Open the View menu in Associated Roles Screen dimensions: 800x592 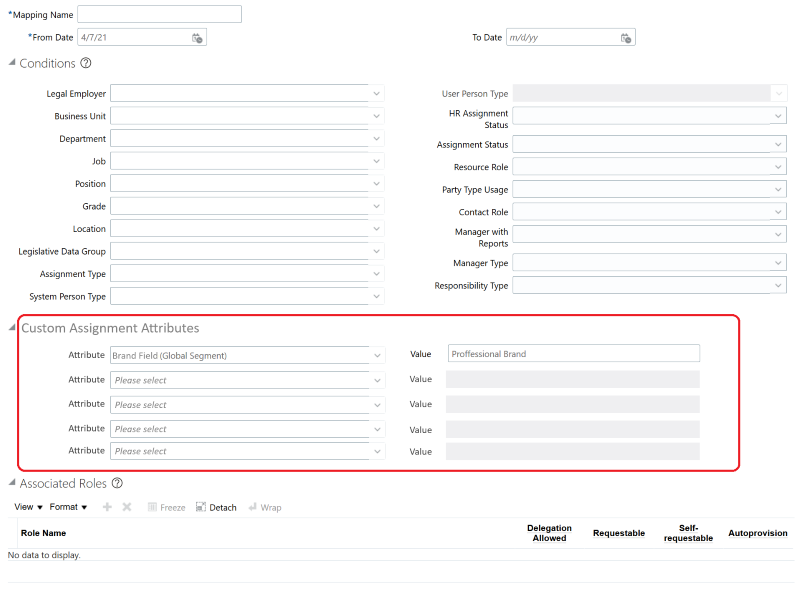(26, 507)
